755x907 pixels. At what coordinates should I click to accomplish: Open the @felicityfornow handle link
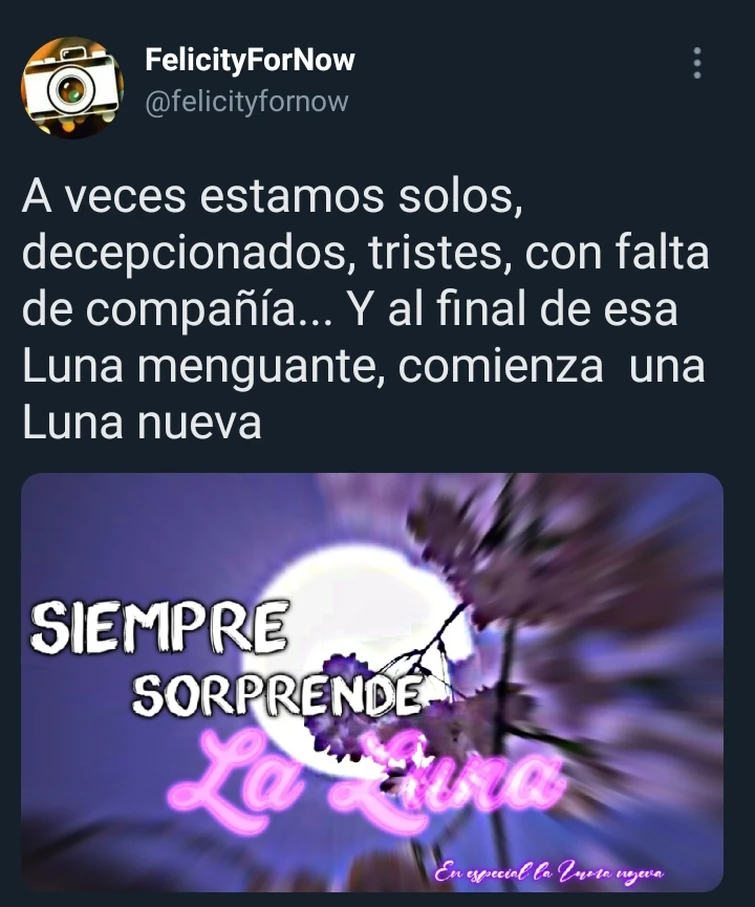tap(246, 102)
